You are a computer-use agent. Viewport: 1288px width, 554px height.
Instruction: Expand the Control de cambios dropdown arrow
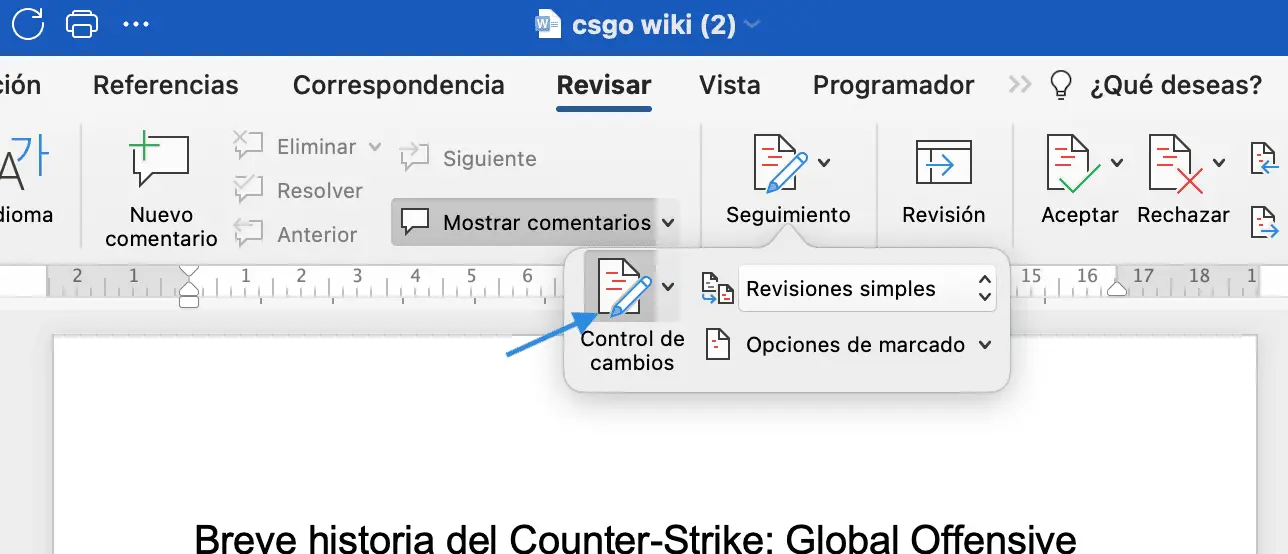[x=668, y=288]
